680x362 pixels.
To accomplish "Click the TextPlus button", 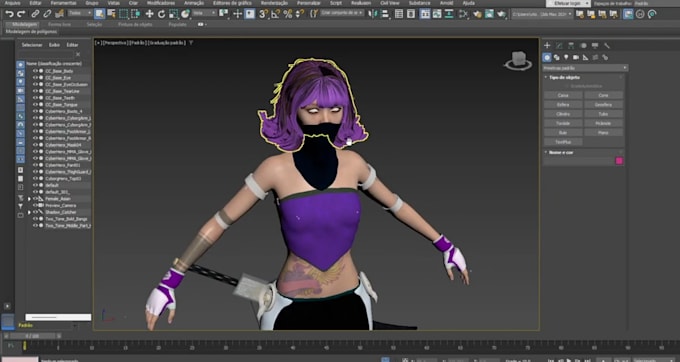I will 563,142.
